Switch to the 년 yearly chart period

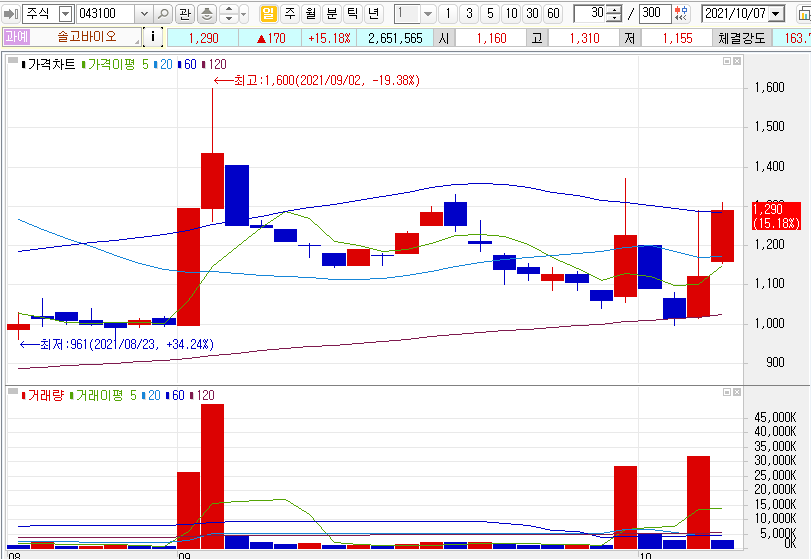coord(373,13)
